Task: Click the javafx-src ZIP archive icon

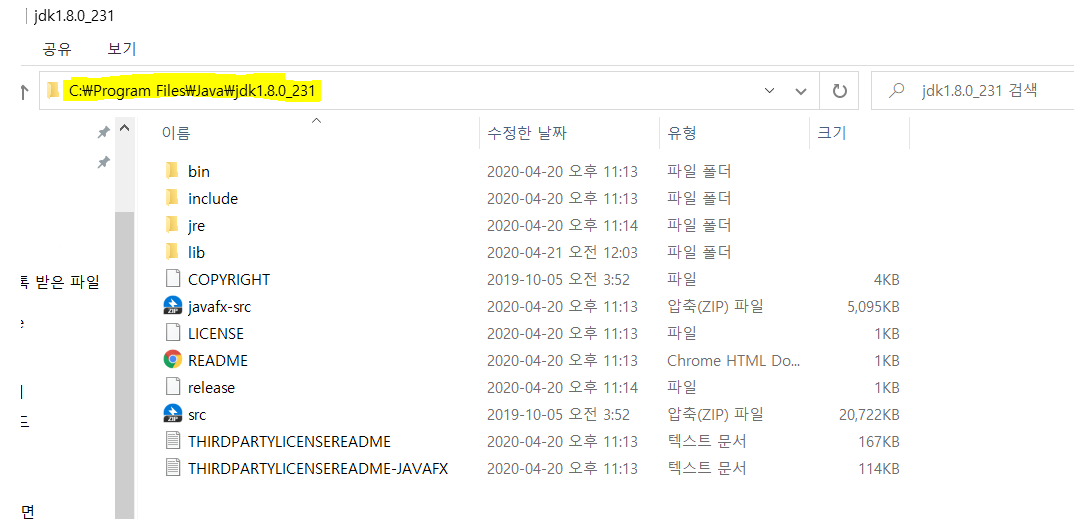Action: point(173,306)
